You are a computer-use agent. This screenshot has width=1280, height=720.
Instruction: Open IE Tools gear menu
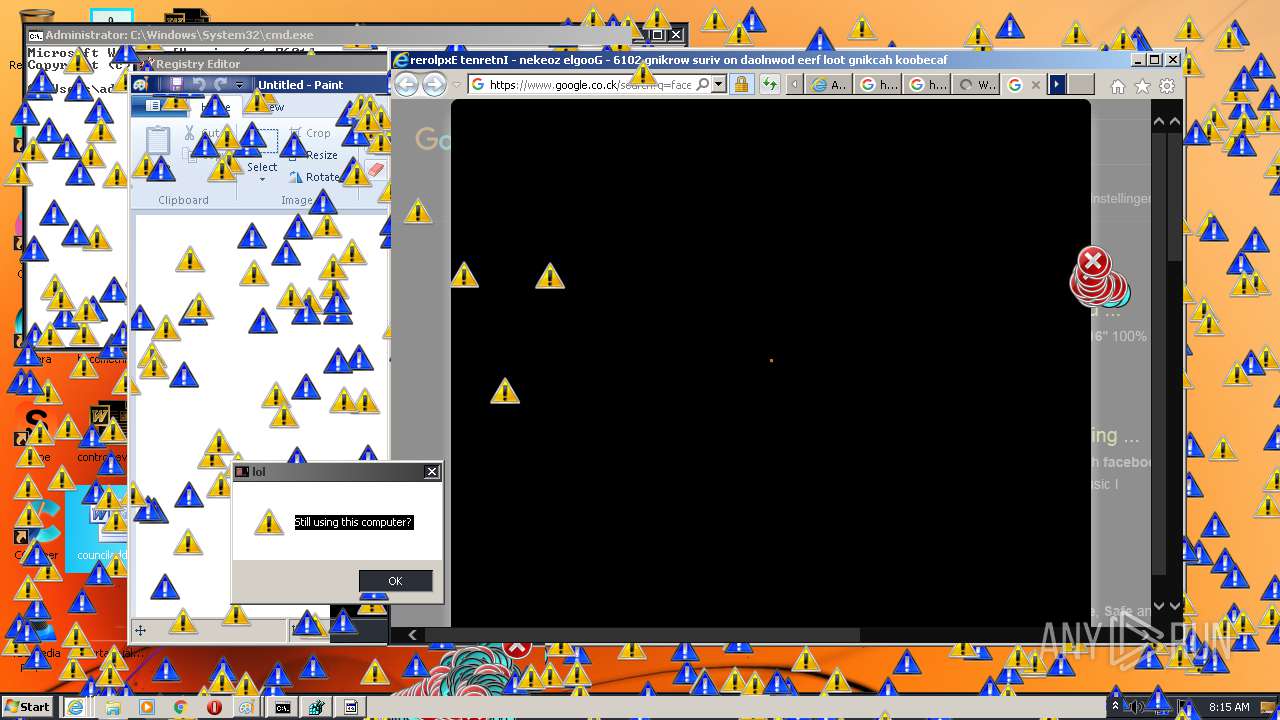pyautogui.click(x=1167, y=87)
